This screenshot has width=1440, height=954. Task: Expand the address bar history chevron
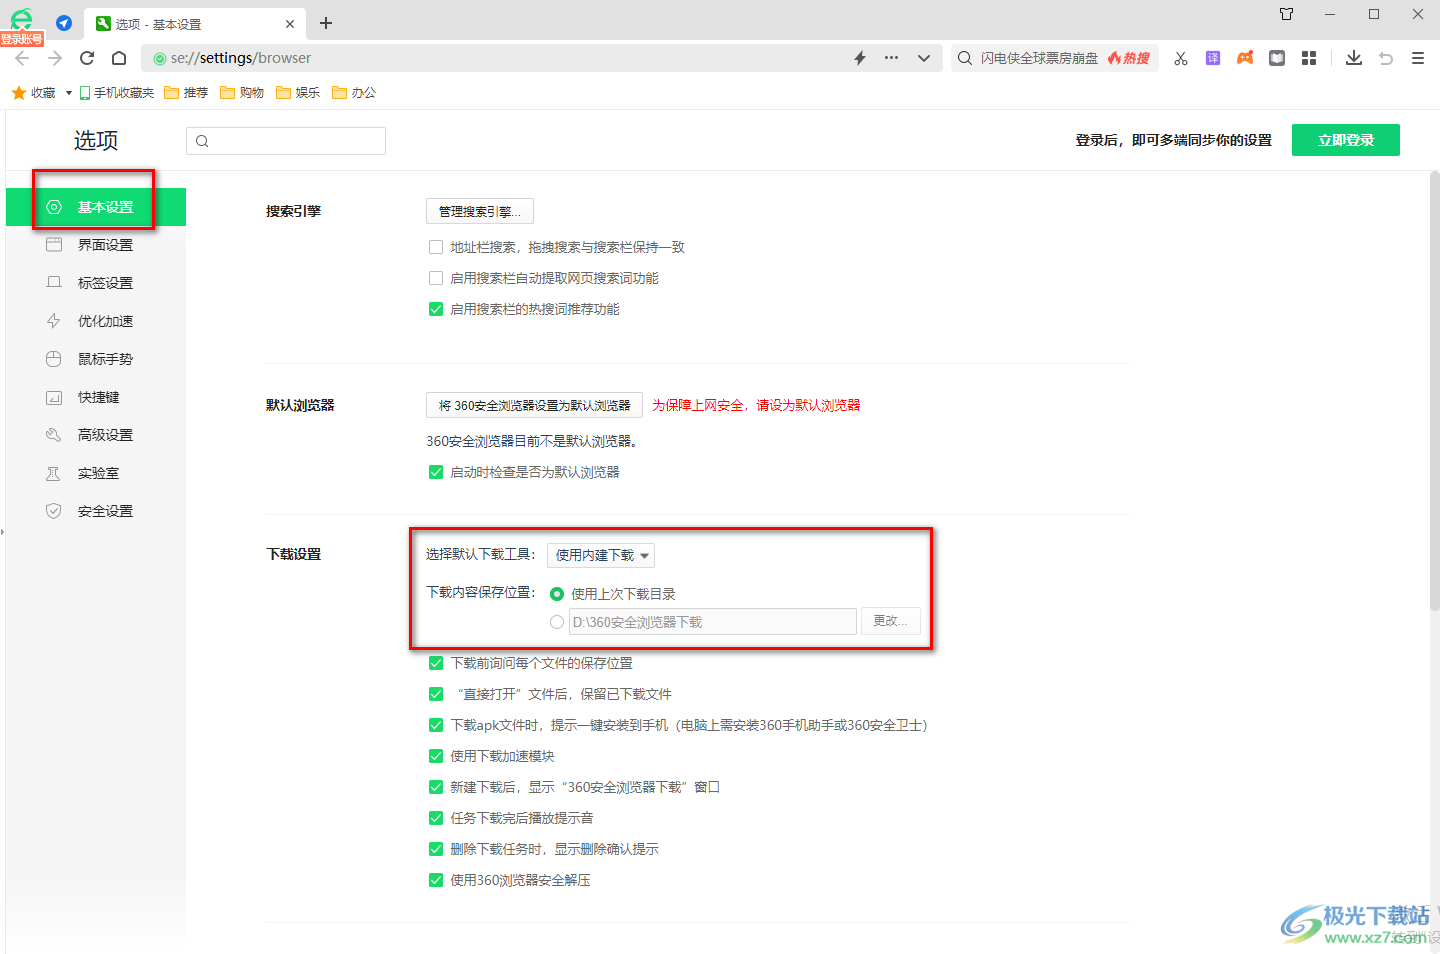(924, 58)
